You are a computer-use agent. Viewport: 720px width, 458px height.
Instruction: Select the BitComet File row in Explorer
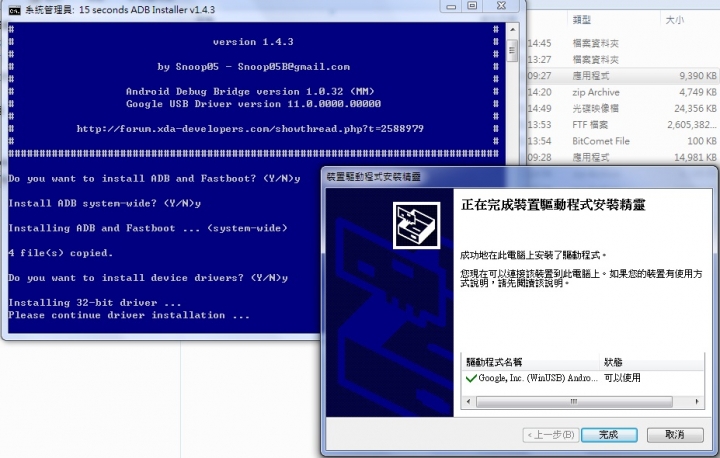click(x=623, y=141)
